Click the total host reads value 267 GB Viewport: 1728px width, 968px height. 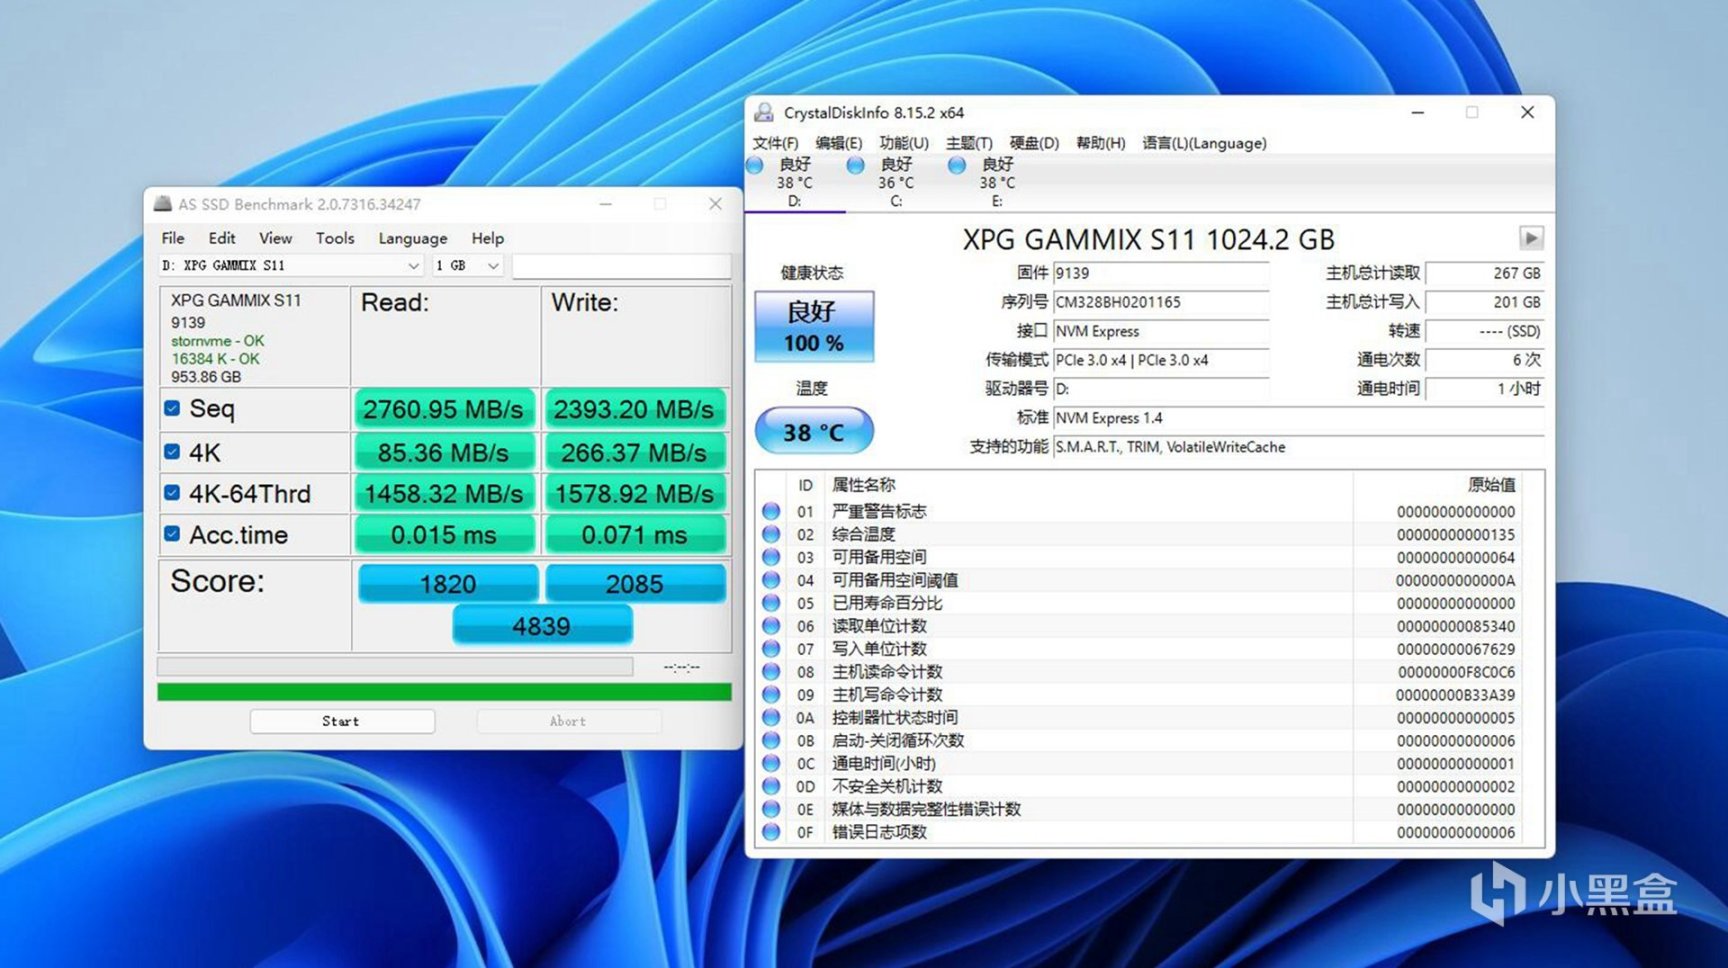click(1484, 273)
